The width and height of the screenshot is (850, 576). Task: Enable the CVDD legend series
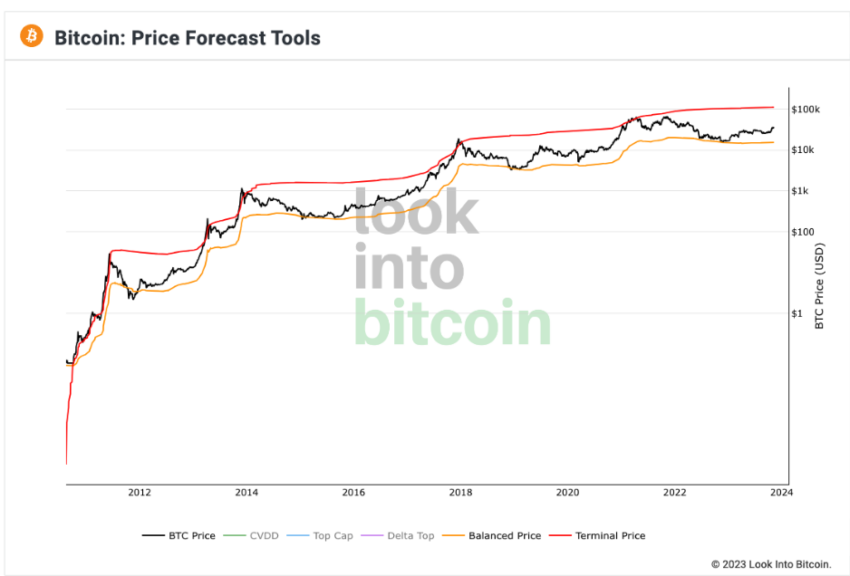tap(251, 535)
